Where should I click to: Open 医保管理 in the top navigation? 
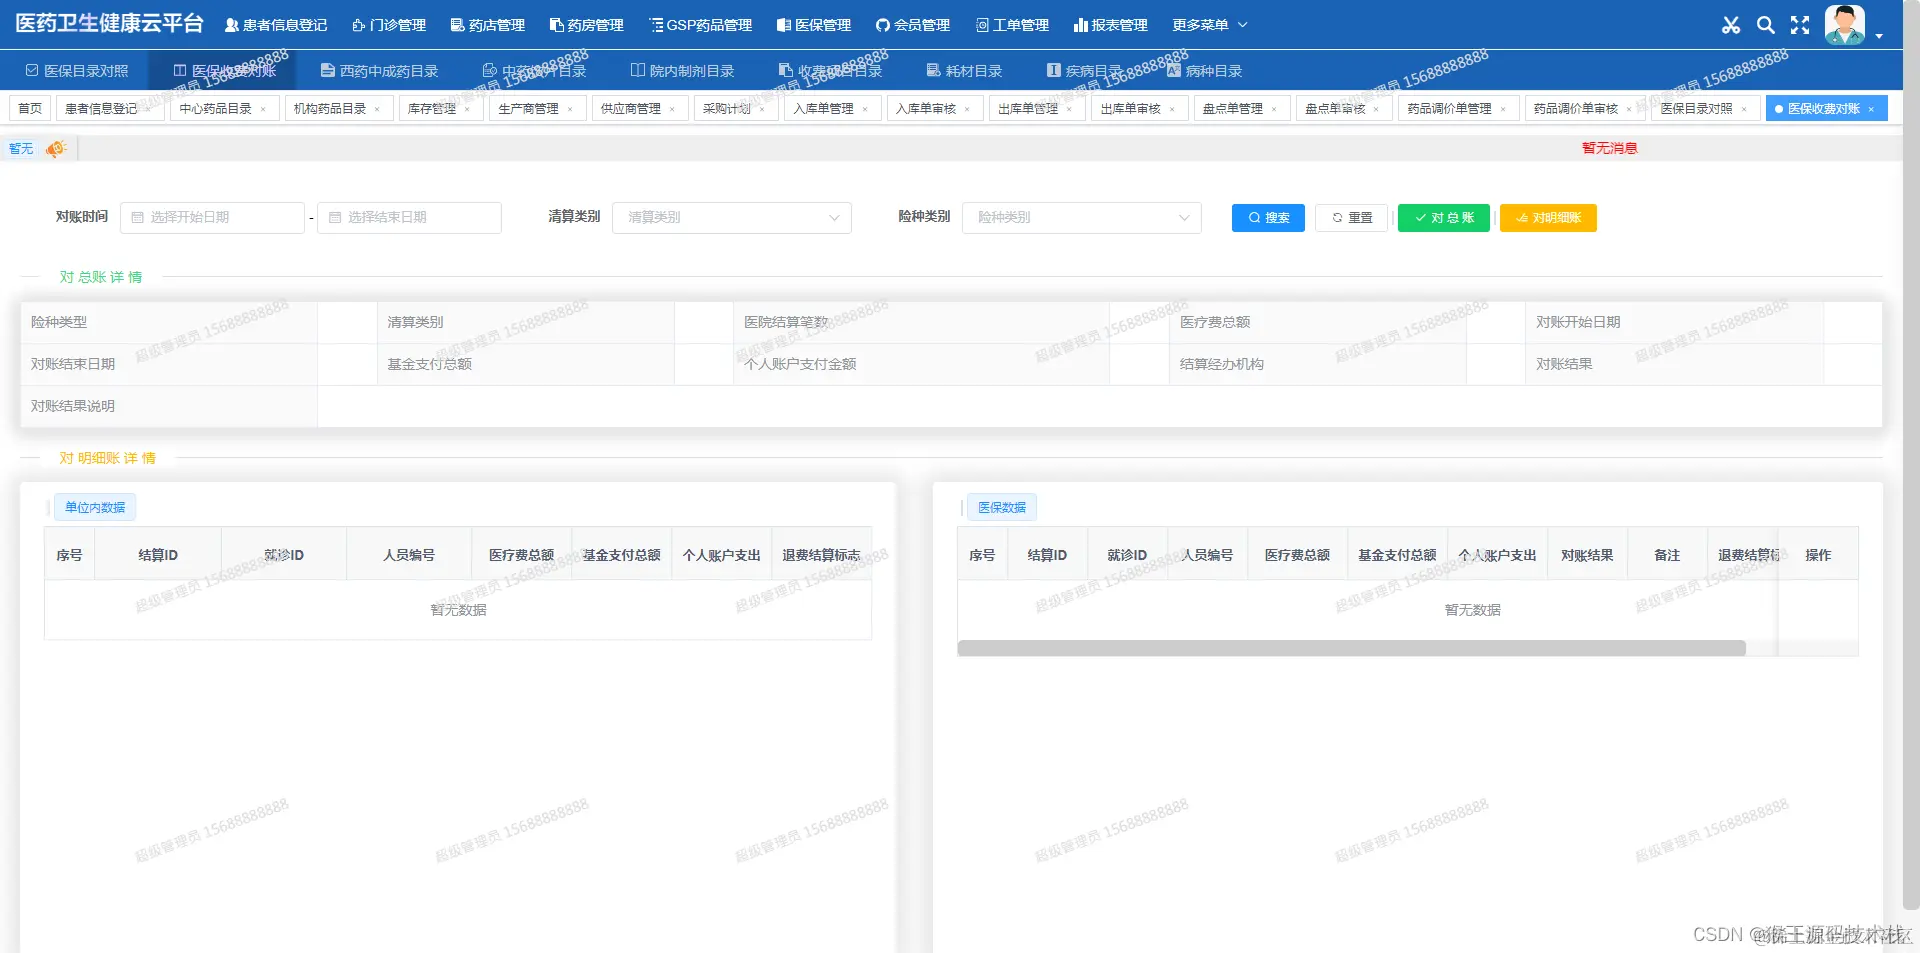(x=814, y=25)
